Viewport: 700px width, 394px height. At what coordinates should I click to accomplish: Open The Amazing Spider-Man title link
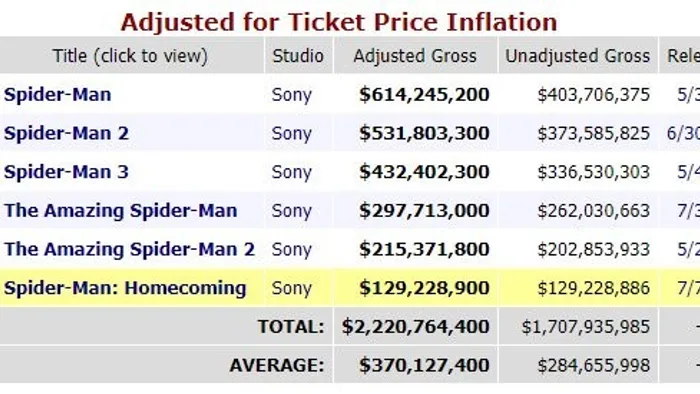pyautogui.click(x=121, y=211)
